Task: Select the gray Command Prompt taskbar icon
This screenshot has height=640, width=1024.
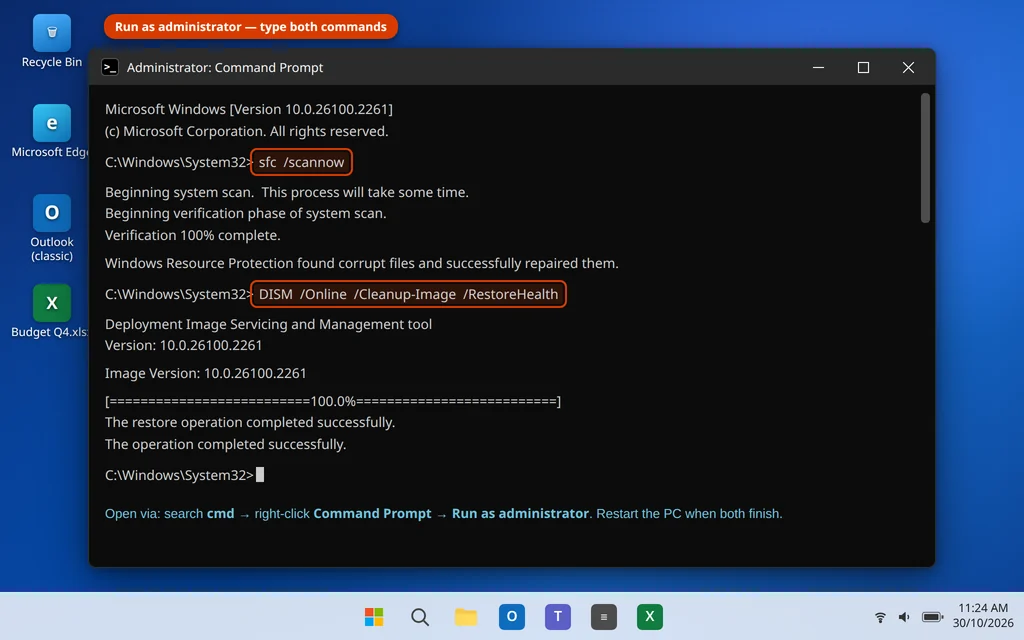Action: click(x=603, y=616)
